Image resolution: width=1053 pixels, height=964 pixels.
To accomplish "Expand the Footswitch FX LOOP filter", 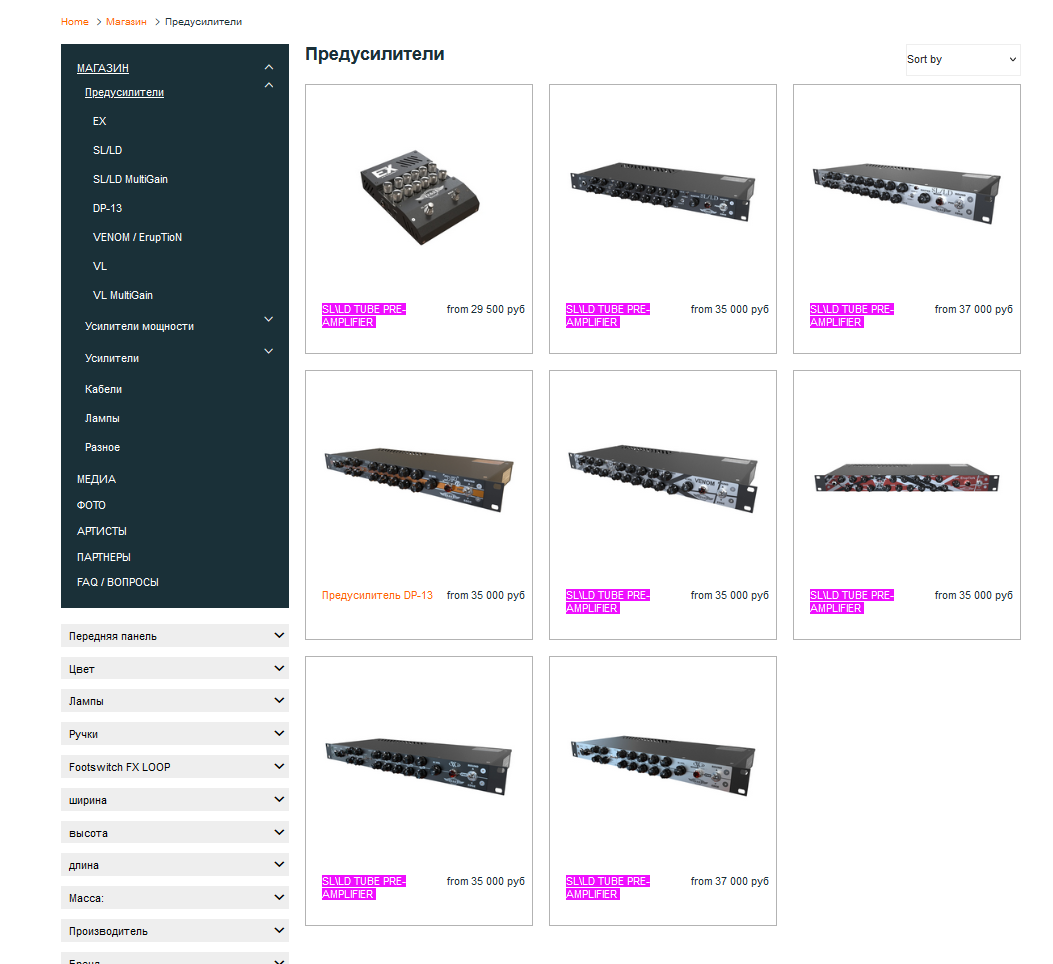I will coord(175,766).
